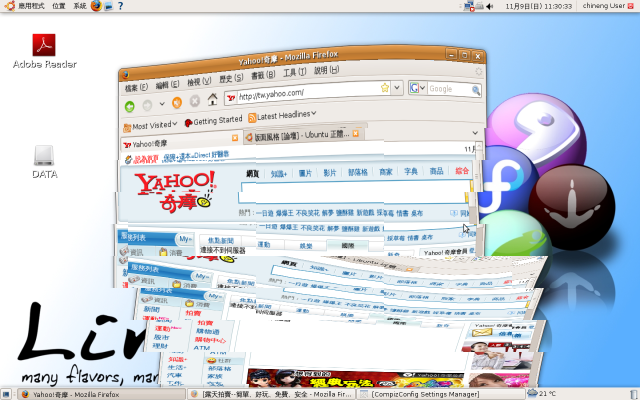The height and width of the screenshot is (400, 640).
Task: Open the list all tabs arrow
Action: 475,133
